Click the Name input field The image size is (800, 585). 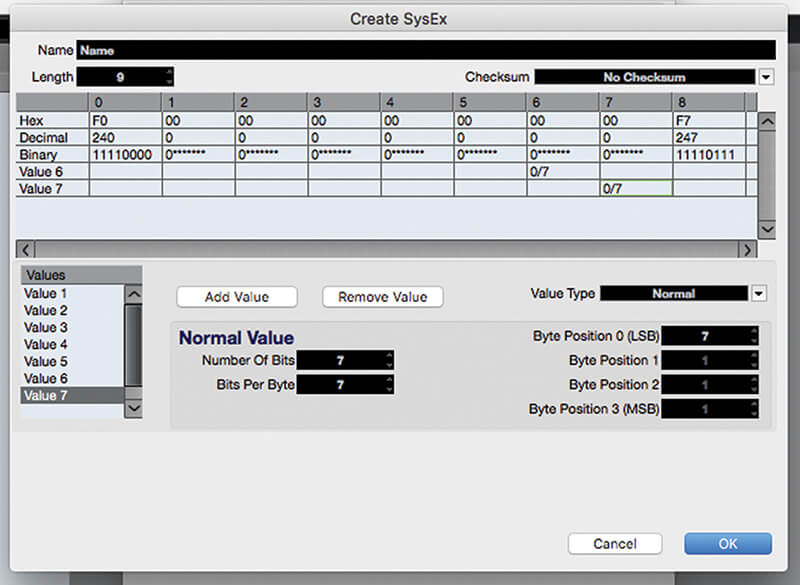(300, 49)
